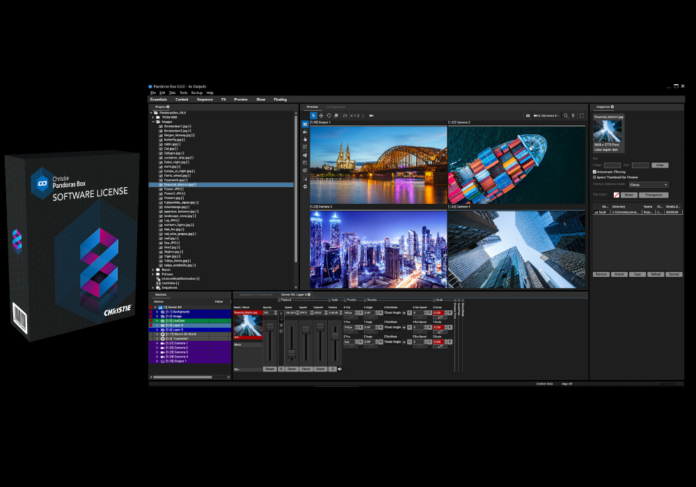Click the hand tool icon in preview sidebar

305,139
